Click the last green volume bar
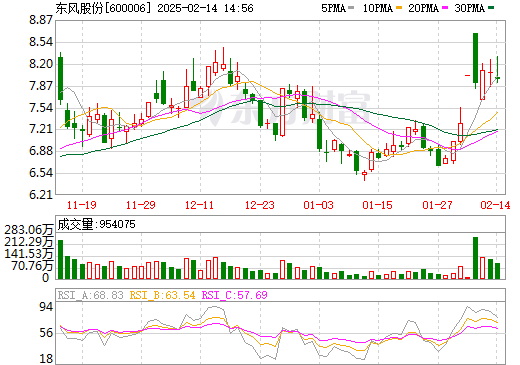The image size is (520, 365). 497,271
